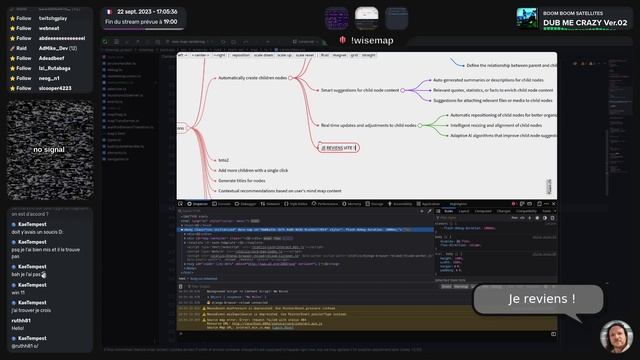Select the middle white scene thumbnail
This screenshot has width=640, height=360.
[367, 18]
